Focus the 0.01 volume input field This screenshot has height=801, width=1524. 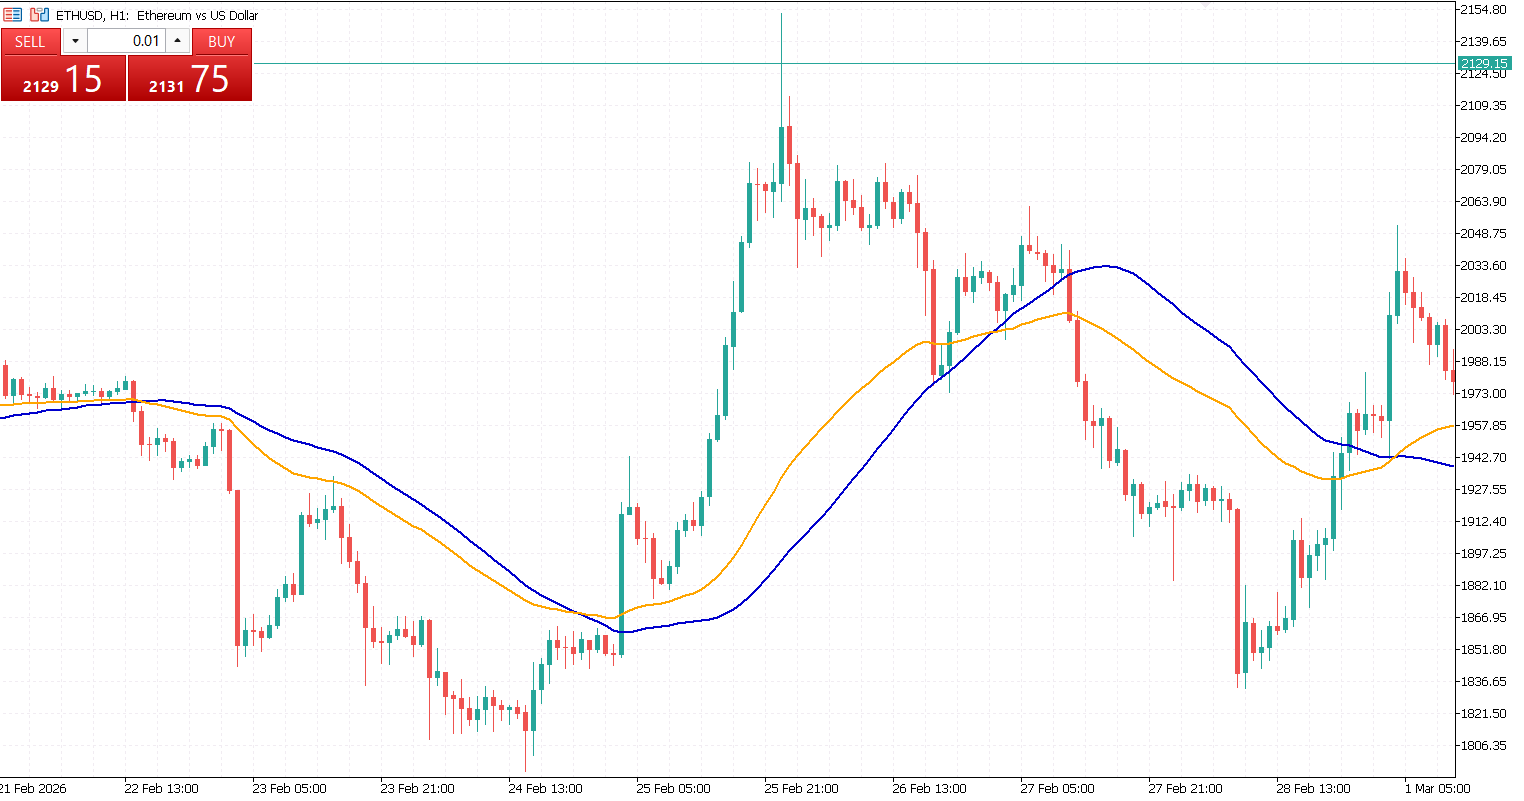[x=126, y=41]
